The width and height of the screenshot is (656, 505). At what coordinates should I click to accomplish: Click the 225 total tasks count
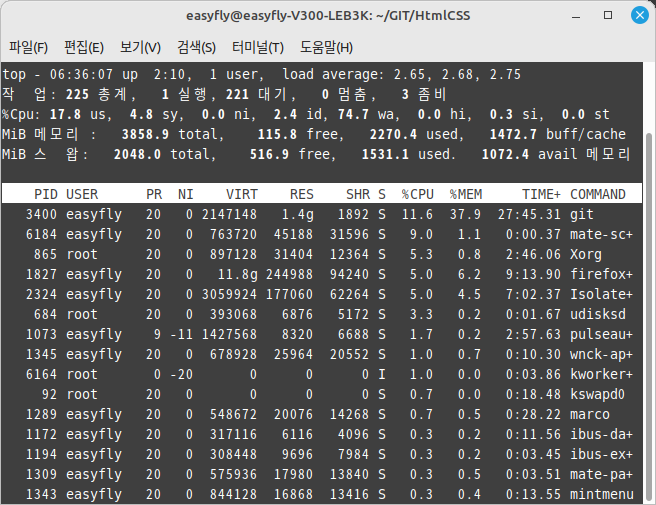(77, 95)
